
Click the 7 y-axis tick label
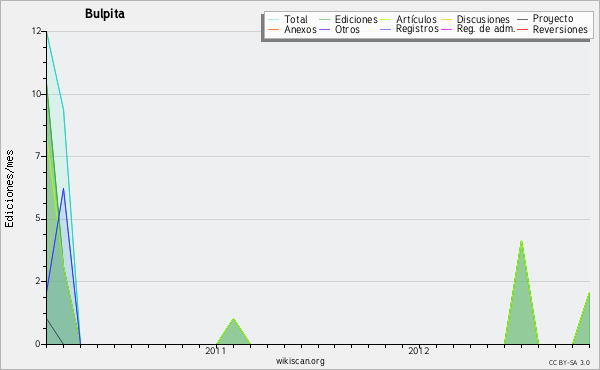(38, 156)
